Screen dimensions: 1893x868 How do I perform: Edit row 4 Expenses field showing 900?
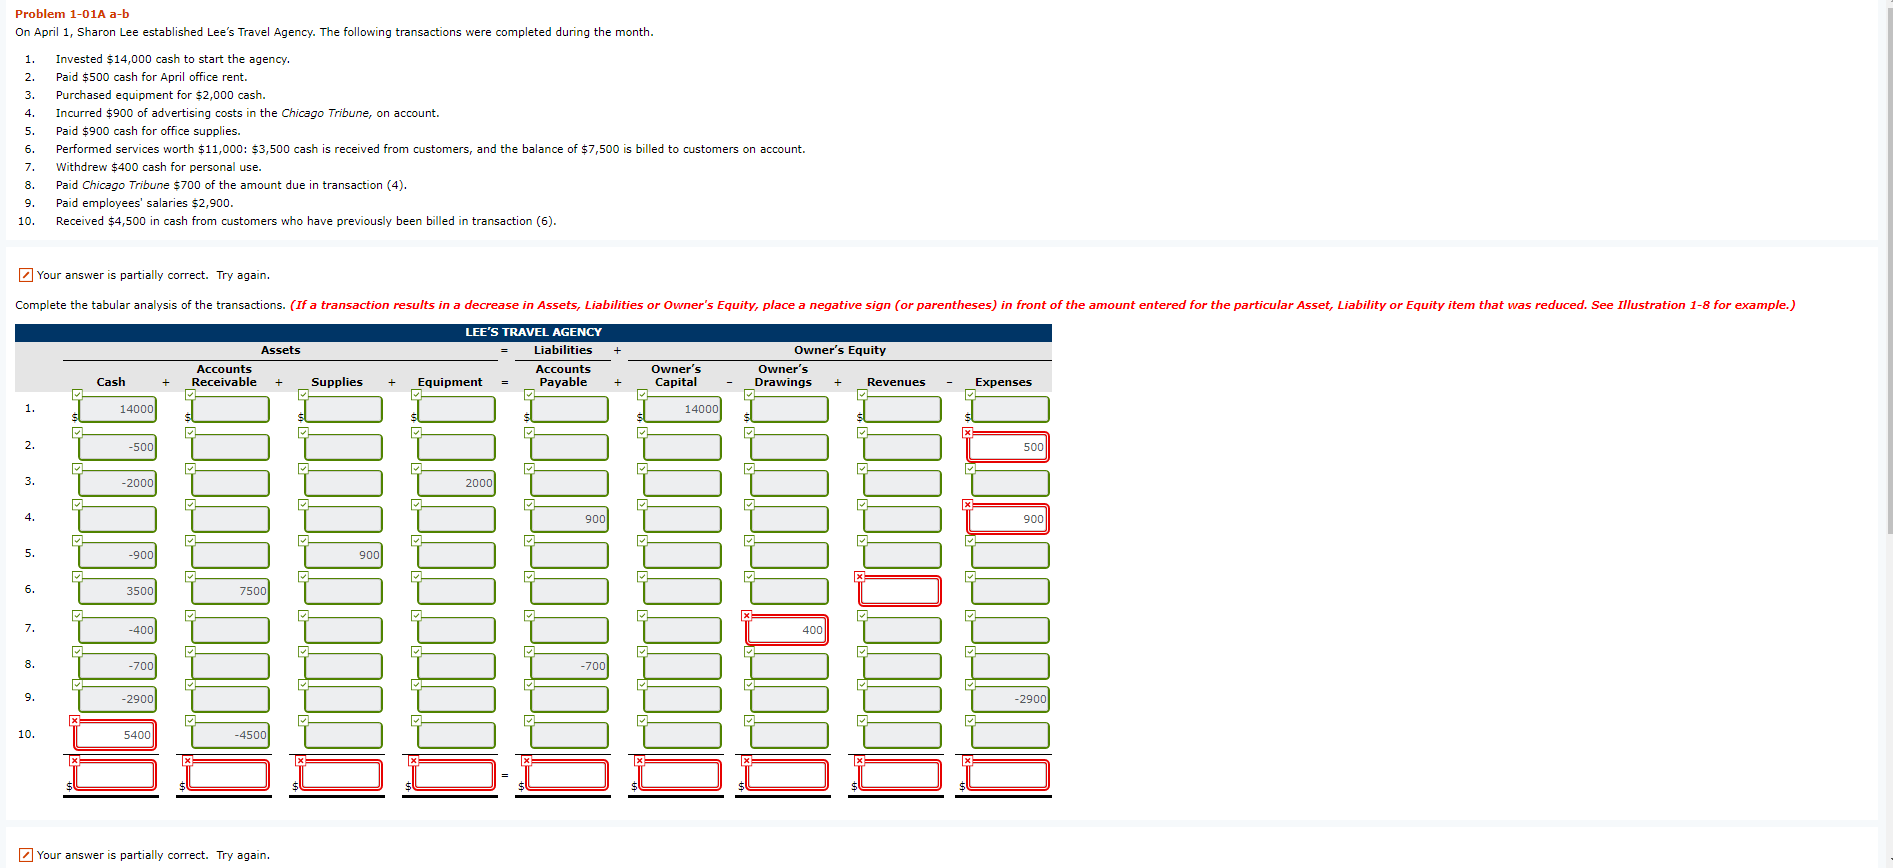(x=1008, y=519)
